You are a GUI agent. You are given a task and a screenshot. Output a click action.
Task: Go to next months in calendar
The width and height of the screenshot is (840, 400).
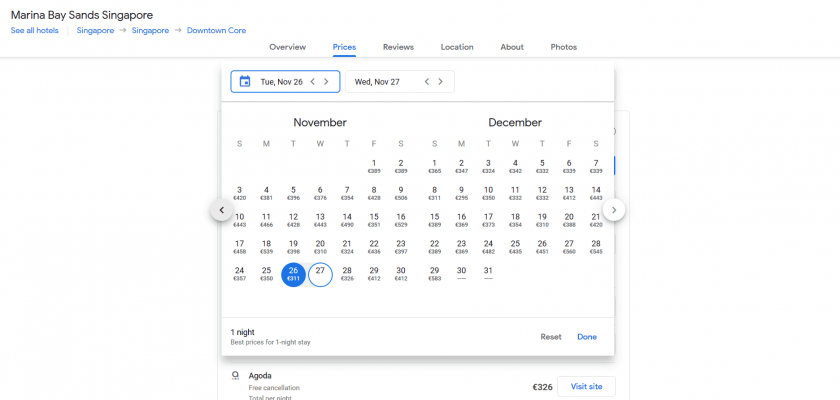pyautogui.click(x=614, y=210)
